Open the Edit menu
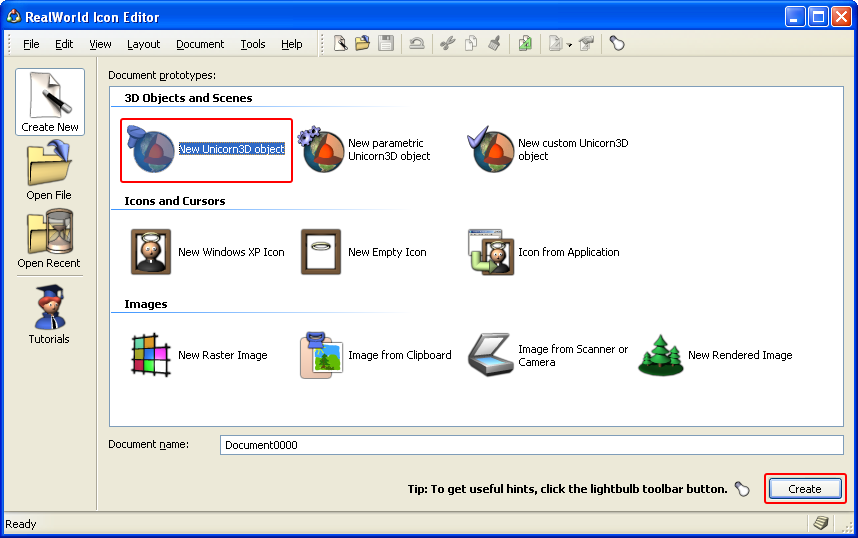 point(64,44)
